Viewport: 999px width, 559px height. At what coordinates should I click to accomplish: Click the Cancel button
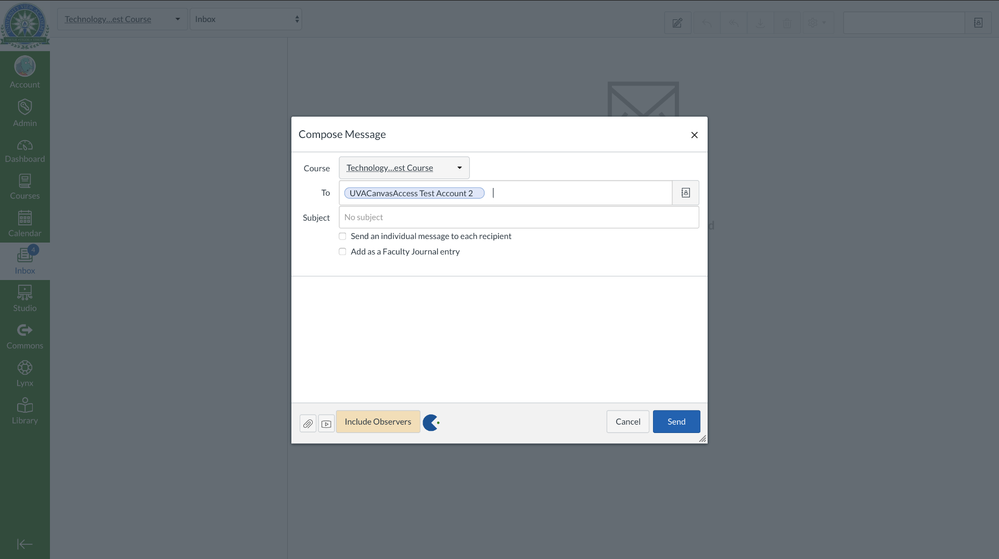(627, 422)
